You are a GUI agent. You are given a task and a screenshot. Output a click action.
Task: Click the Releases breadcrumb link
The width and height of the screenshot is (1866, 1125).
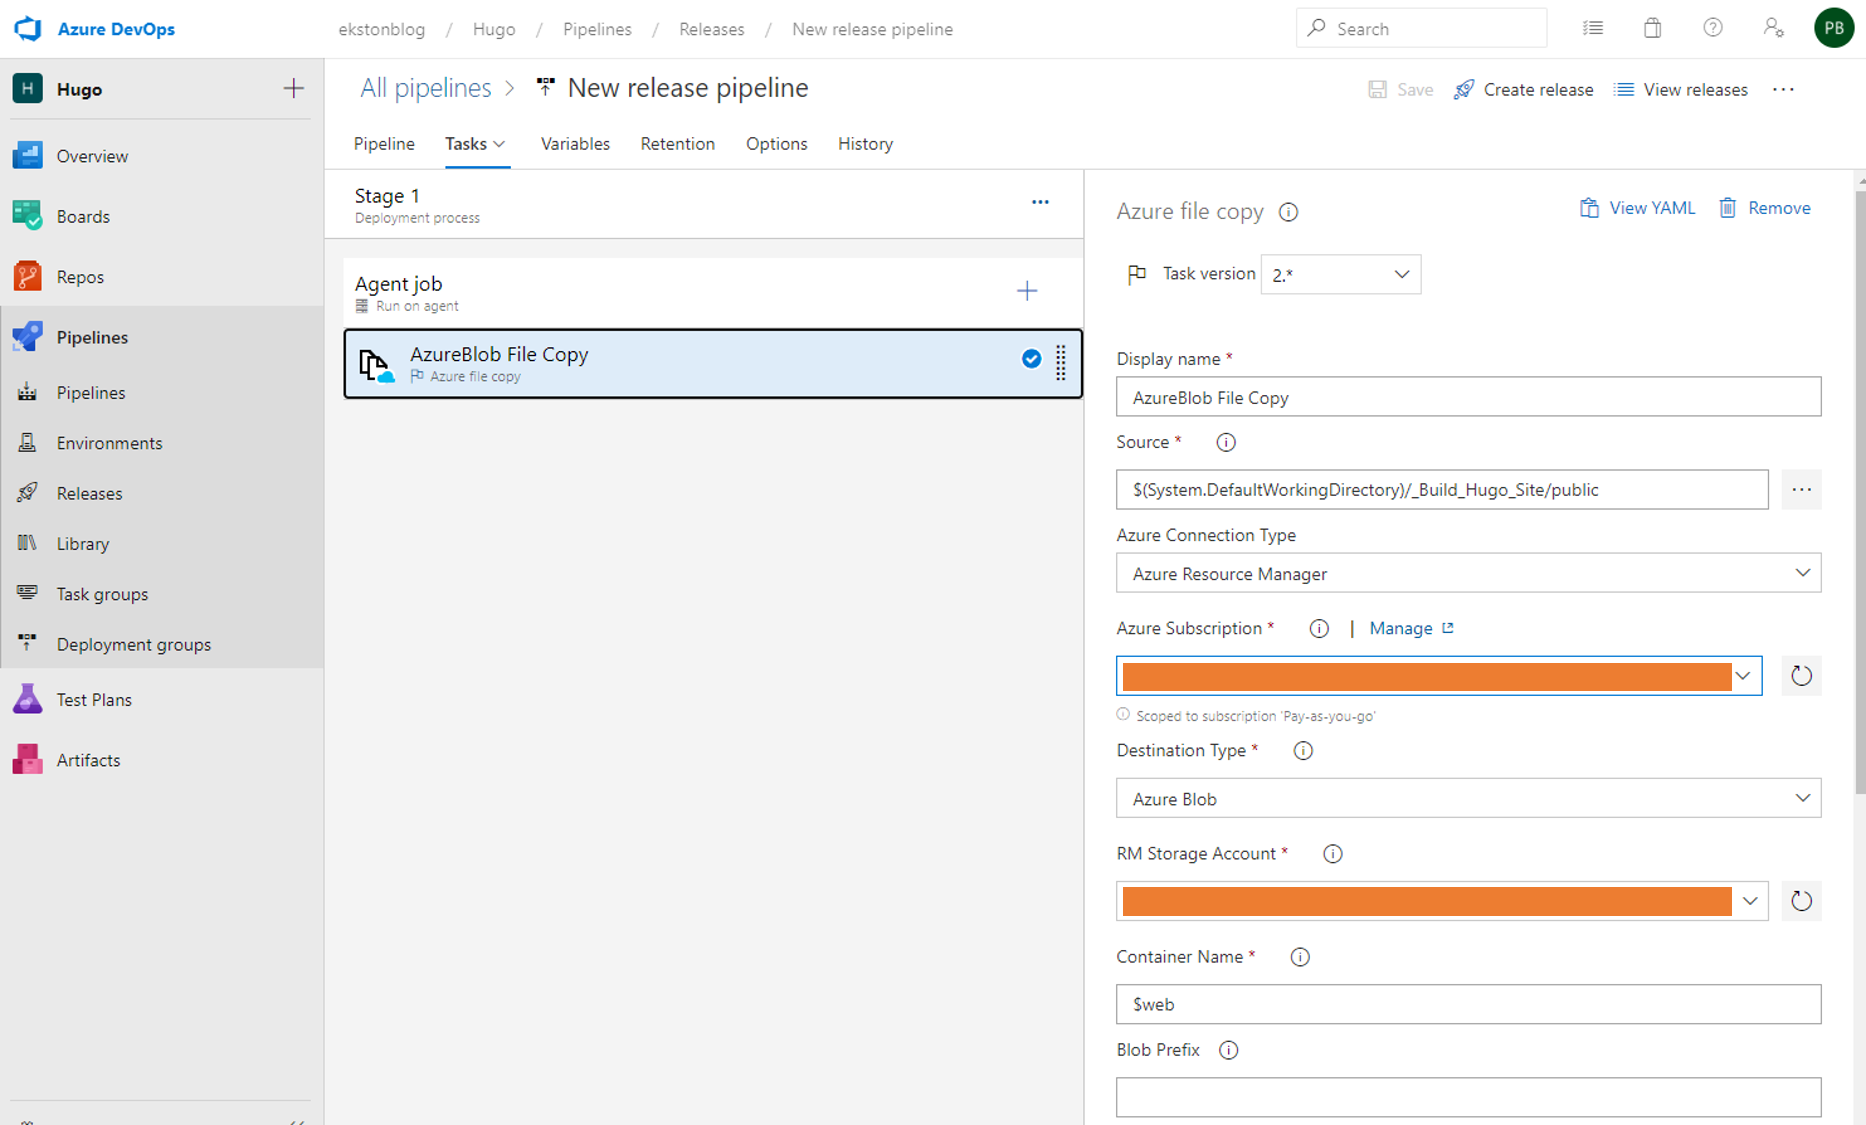coord(712,29)
